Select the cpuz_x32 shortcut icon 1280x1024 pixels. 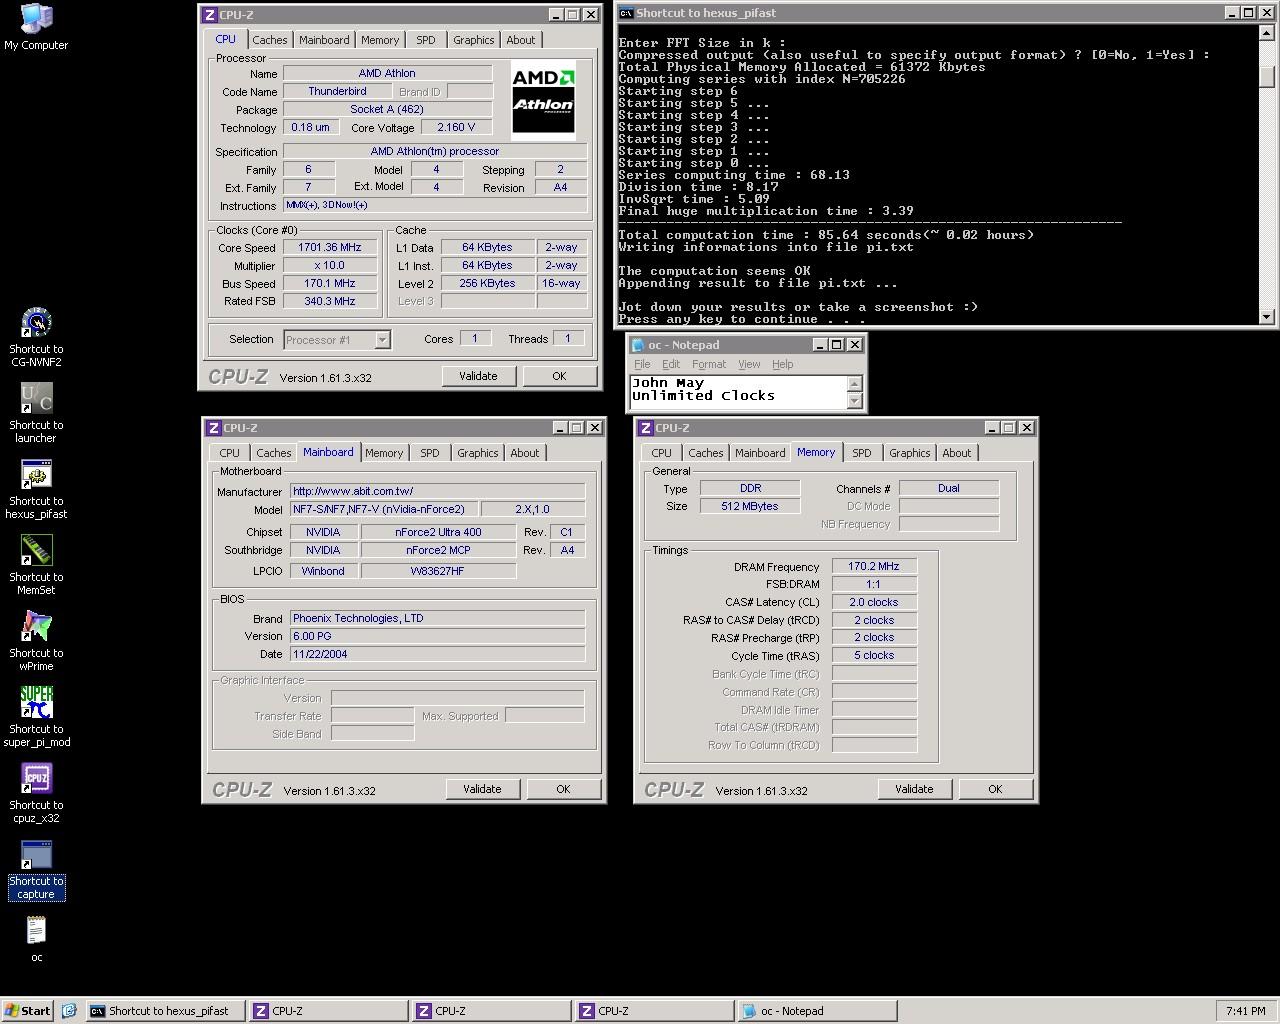point(36,779)
